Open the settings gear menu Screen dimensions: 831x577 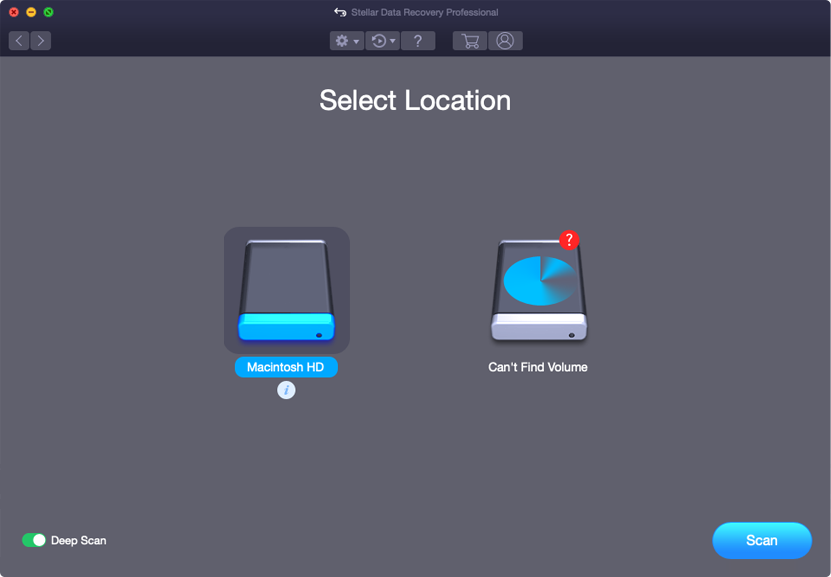[x=347, y=41]
